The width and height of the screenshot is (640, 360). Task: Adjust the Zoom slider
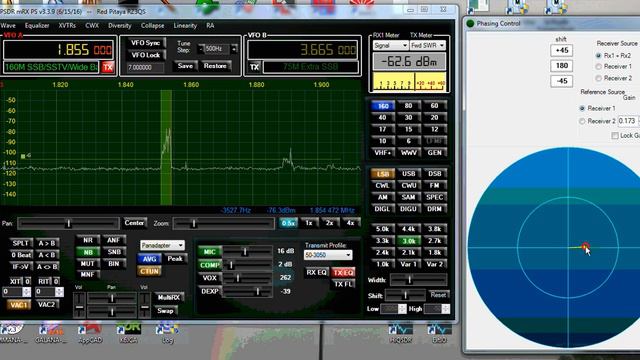223,223
